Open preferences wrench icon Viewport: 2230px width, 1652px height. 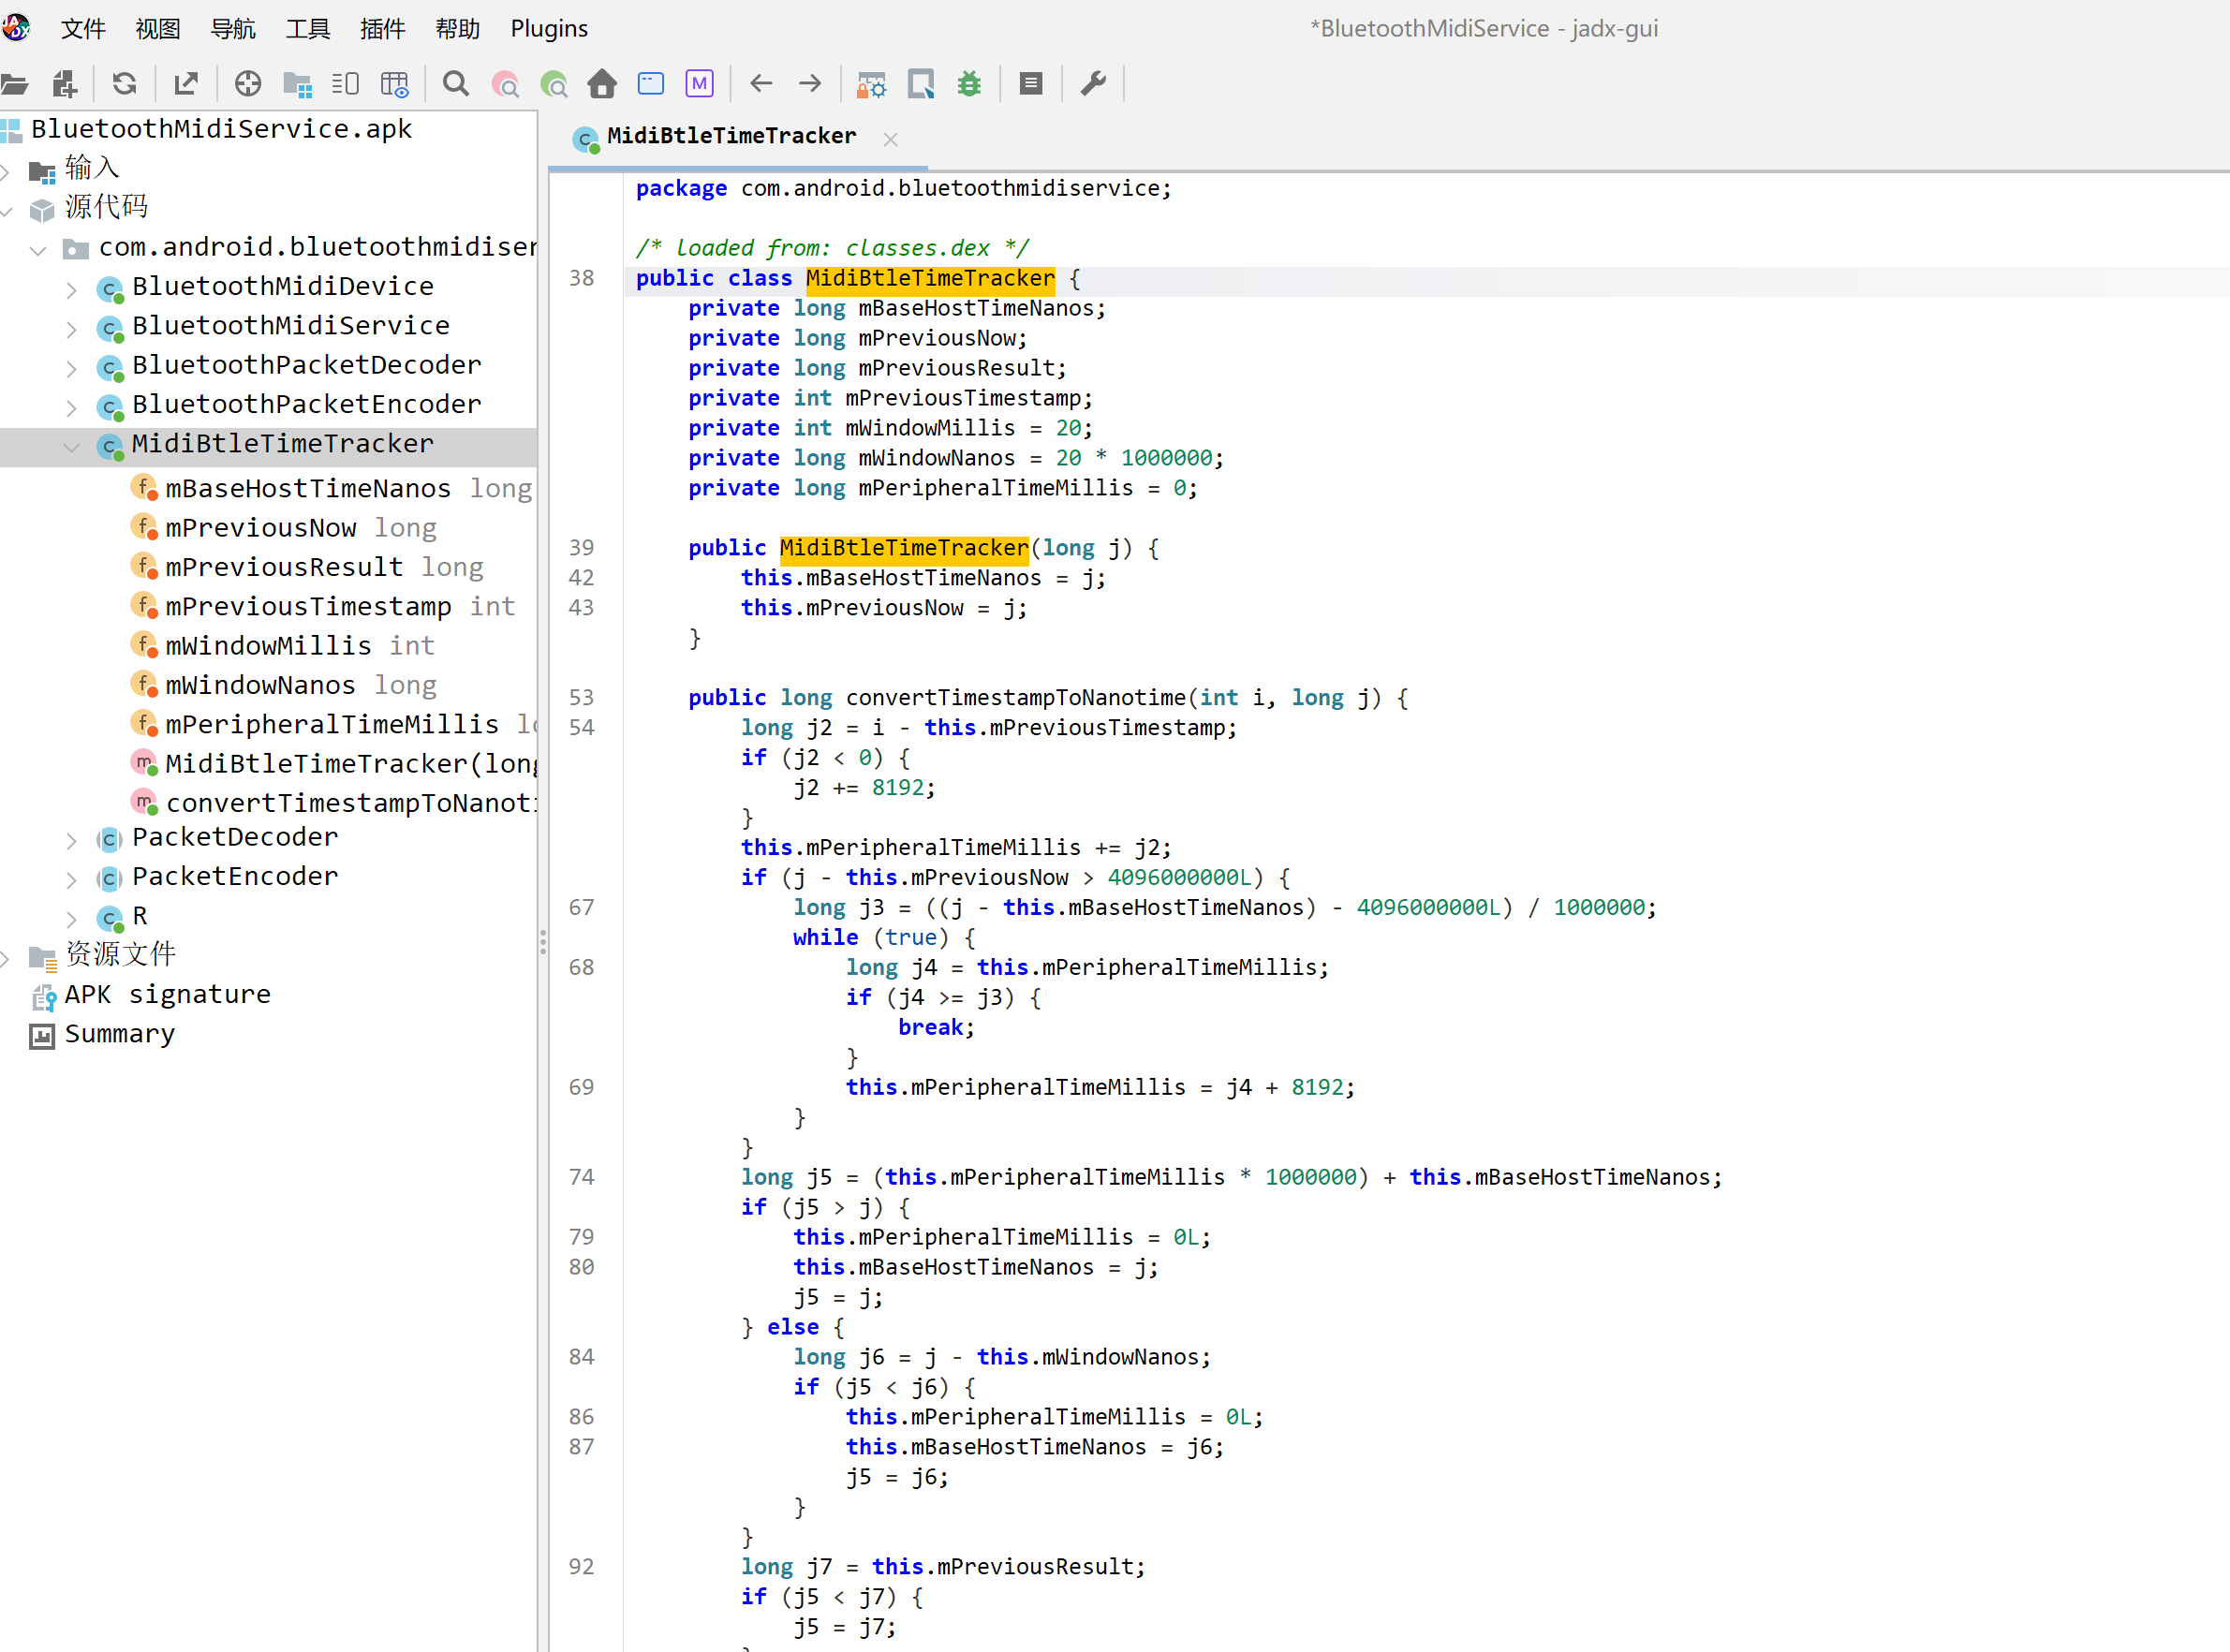pos(1093,84)
